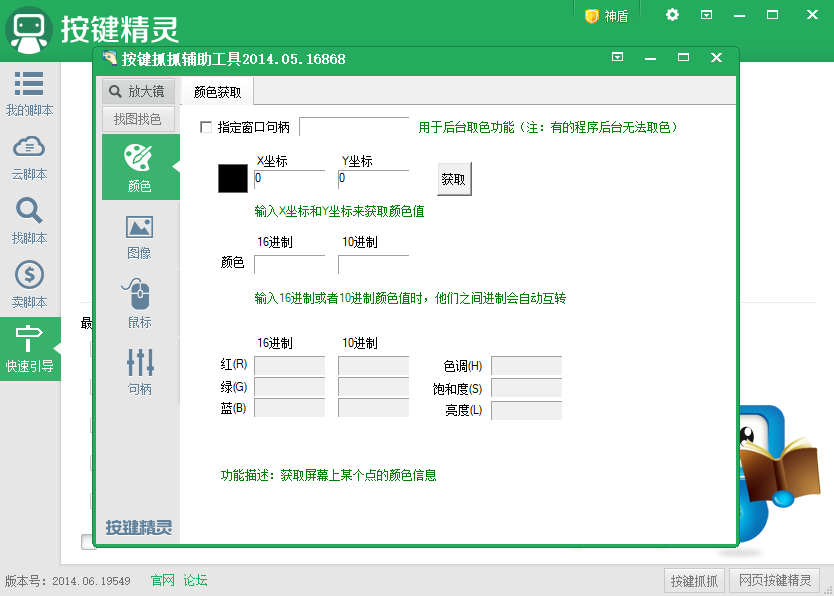
Task: Select the 放大镜 magnifier tool
Action: coord(138,91)
